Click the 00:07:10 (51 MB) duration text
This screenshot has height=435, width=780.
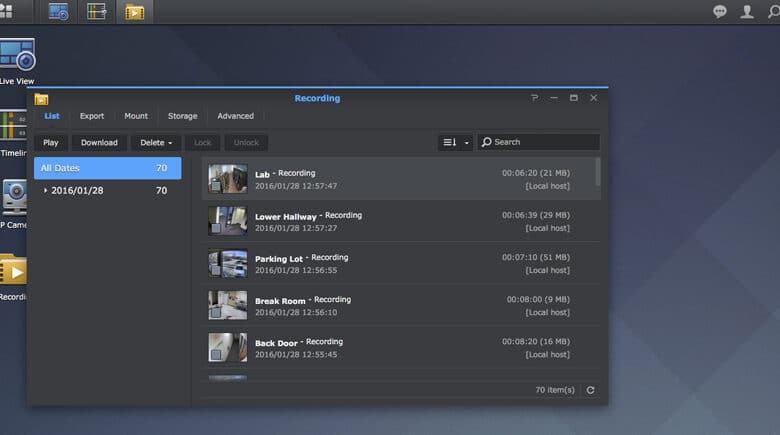[536, 257]
